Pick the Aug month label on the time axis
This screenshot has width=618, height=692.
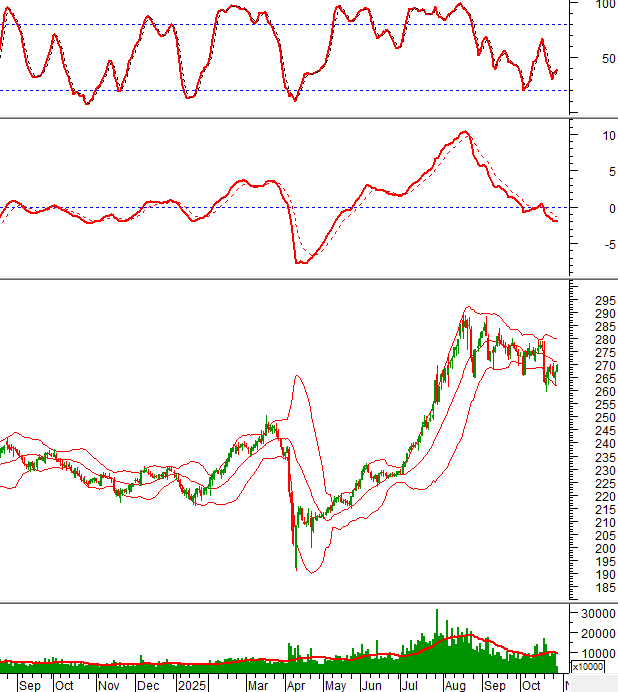(454, 686)
